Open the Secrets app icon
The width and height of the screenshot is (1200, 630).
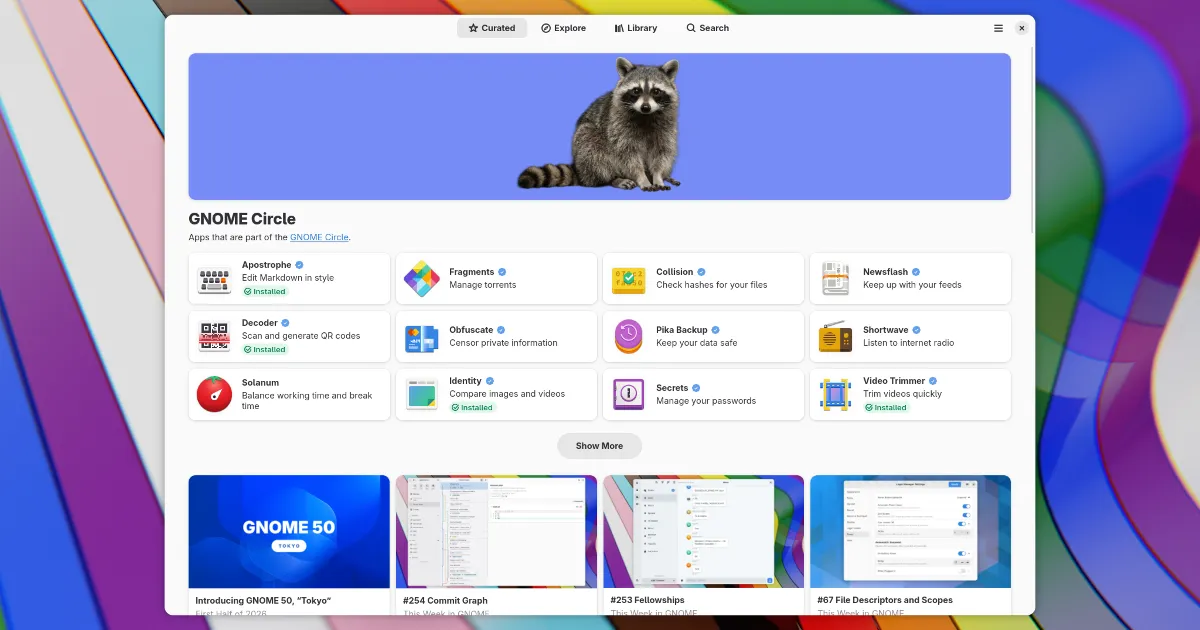629,394
